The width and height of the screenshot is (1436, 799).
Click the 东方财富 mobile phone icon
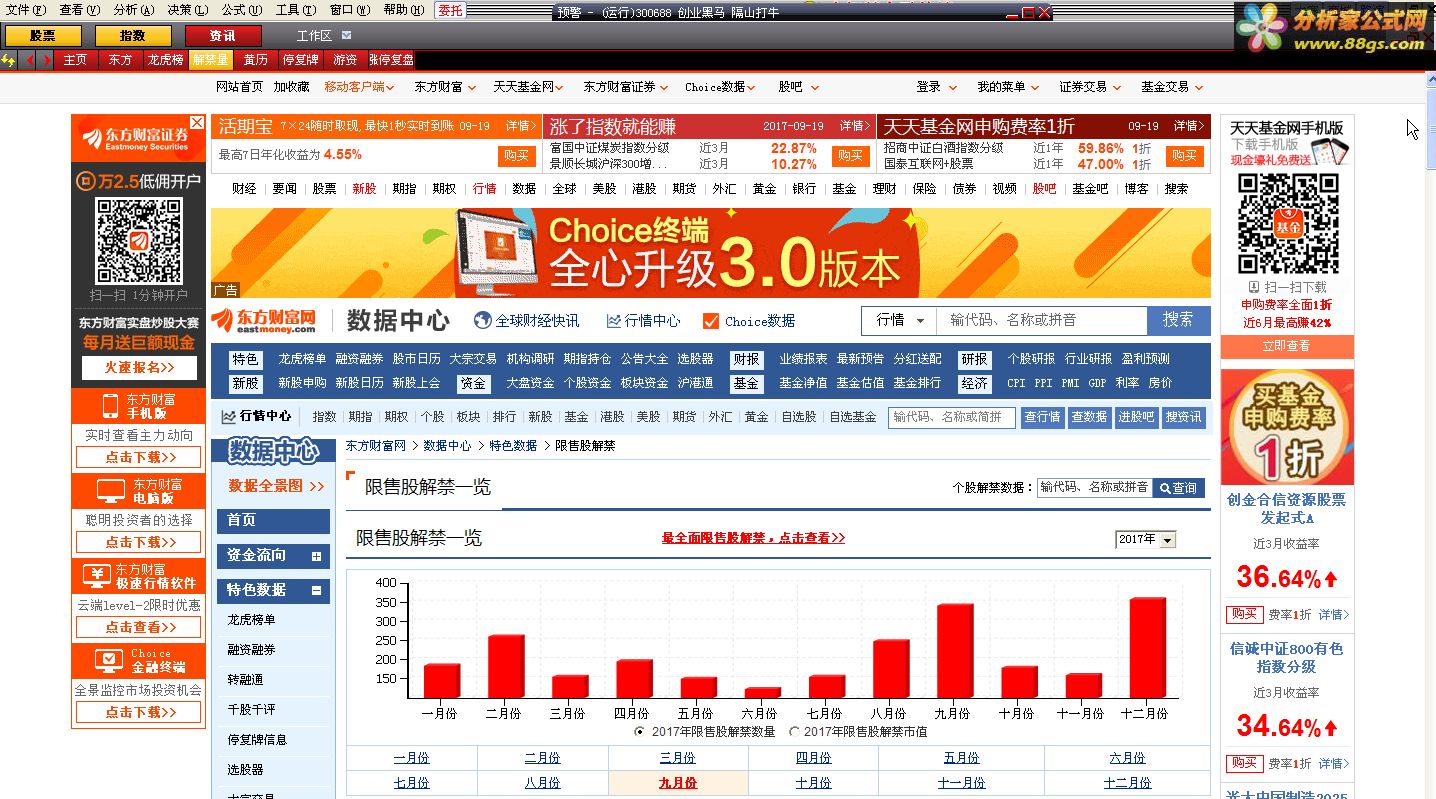111,406
